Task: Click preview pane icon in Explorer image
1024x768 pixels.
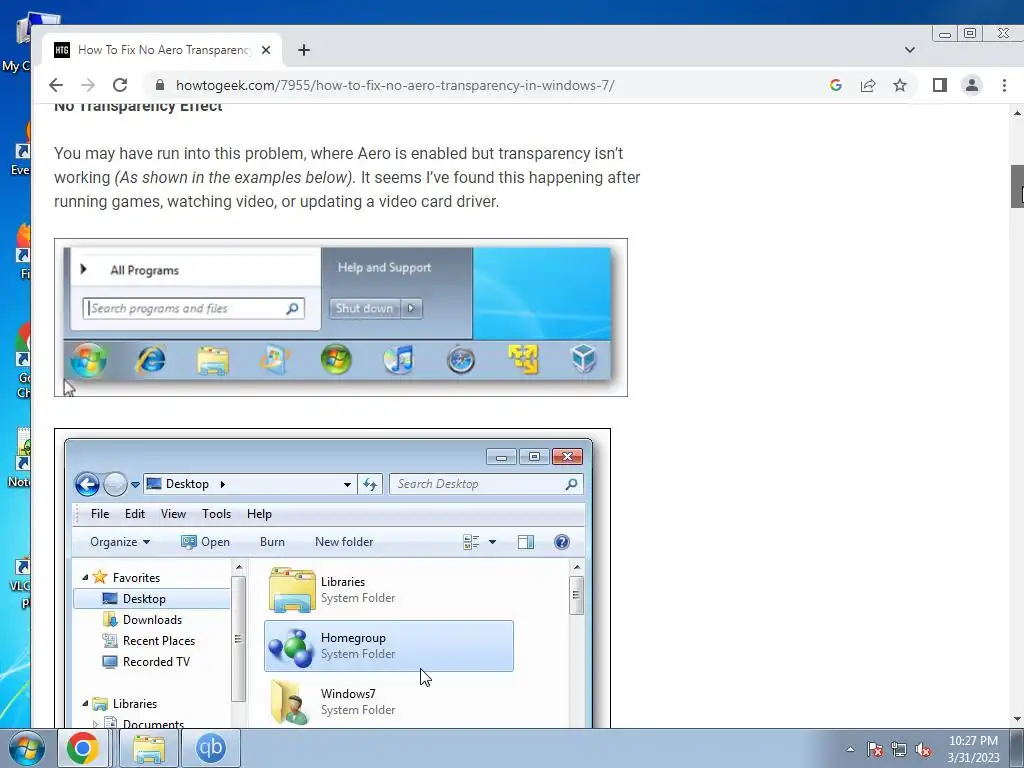Action: (x=526, y=542)
